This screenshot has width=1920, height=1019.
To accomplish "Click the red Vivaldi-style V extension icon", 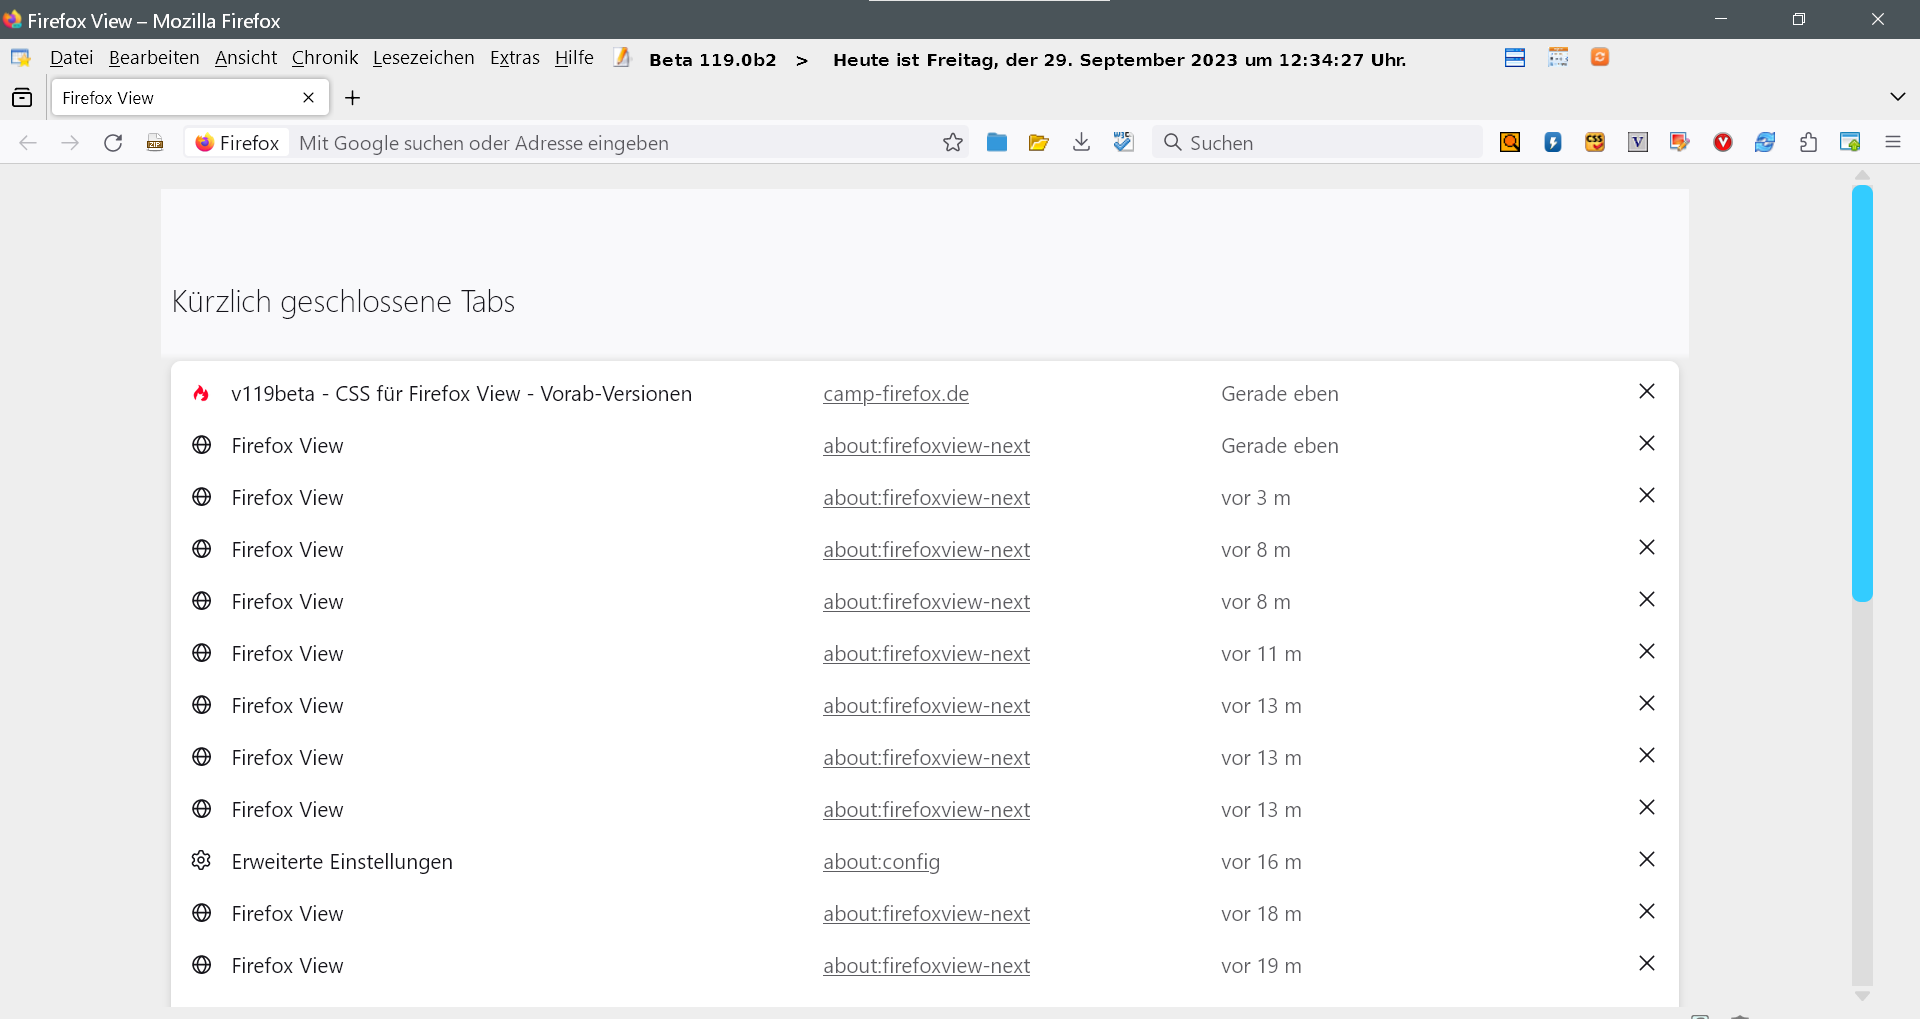I will (x=1722, y=143).
